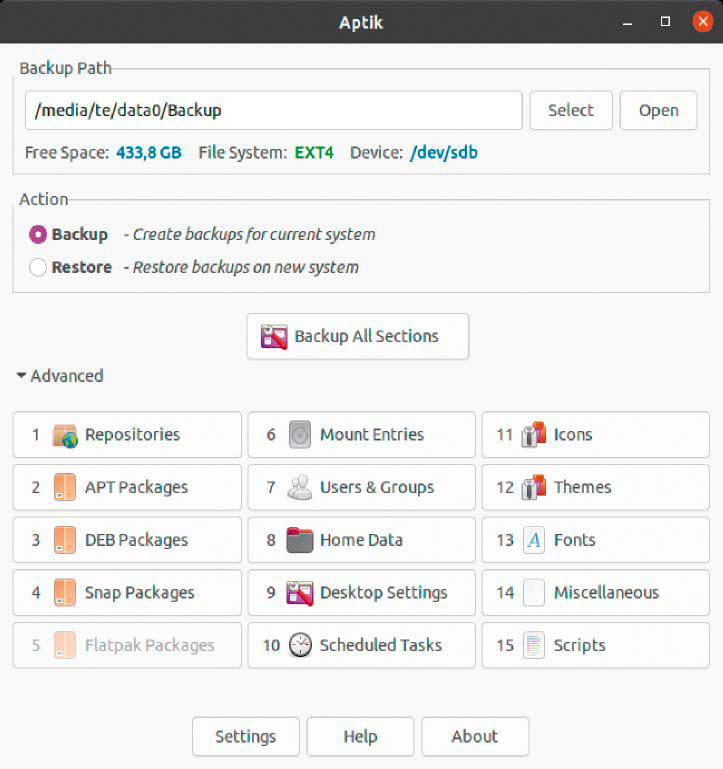
Task: Click the Snap Packages box icon
Action: click(65, 592)
